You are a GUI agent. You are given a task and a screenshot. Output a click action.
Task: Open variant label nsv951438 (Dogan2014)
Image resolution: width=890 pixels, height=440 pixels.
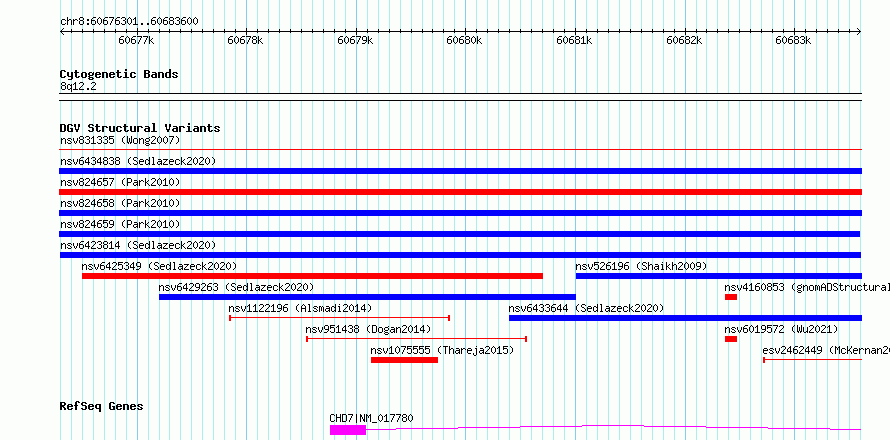[368, 329]
